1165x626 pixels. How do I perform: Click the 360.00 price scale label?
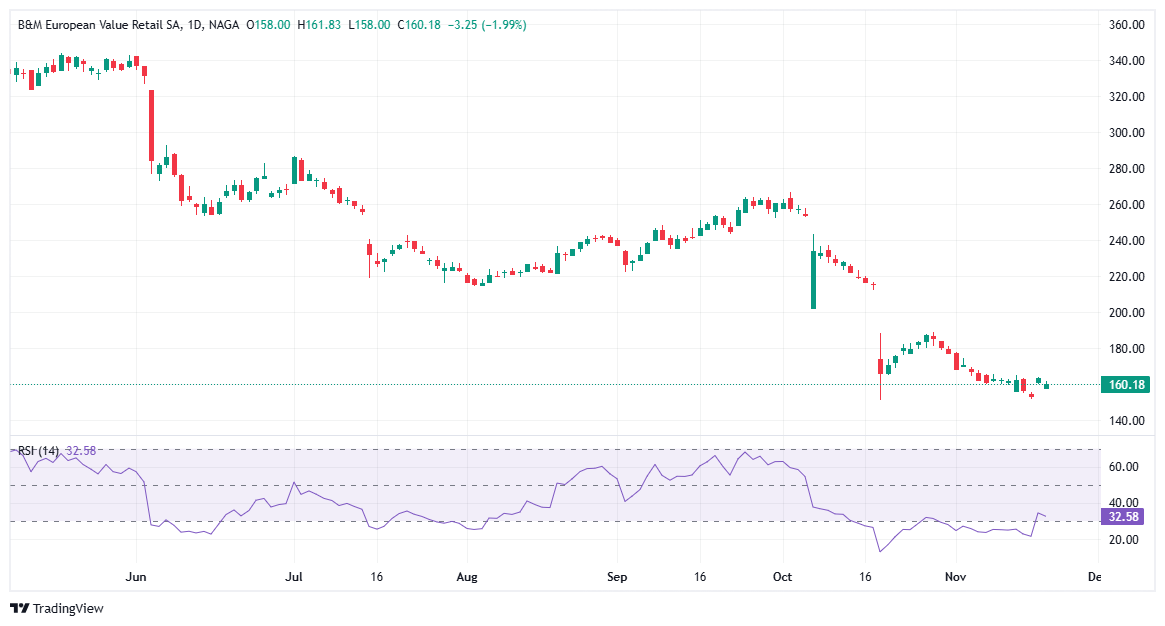point(1128,24)
